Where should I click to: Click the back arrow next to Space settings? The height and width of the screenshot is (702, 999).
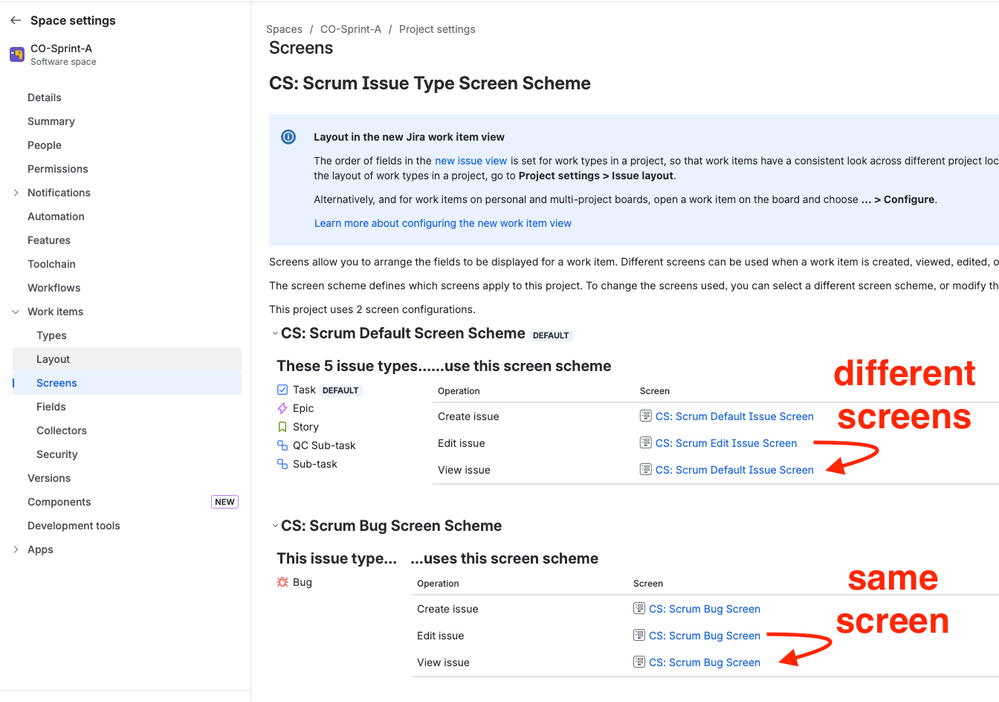point(16,20)
